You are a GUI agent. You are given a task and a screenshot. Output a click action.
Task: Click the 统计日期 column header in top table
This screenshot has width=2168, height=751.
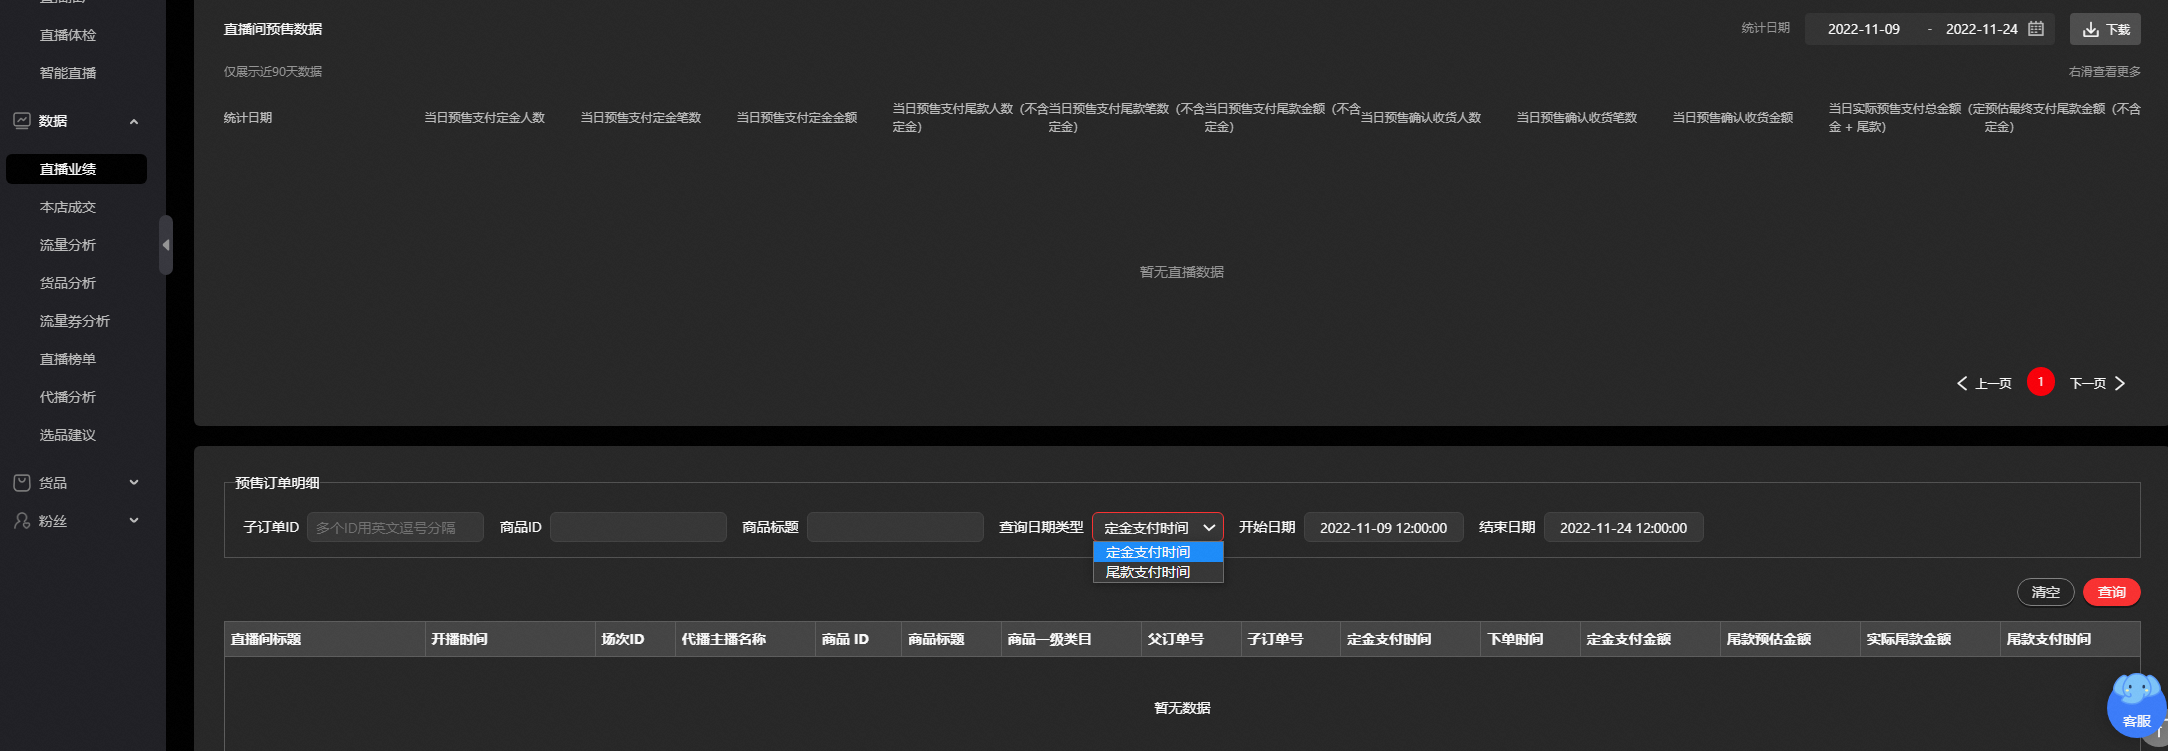coord(248,118)
